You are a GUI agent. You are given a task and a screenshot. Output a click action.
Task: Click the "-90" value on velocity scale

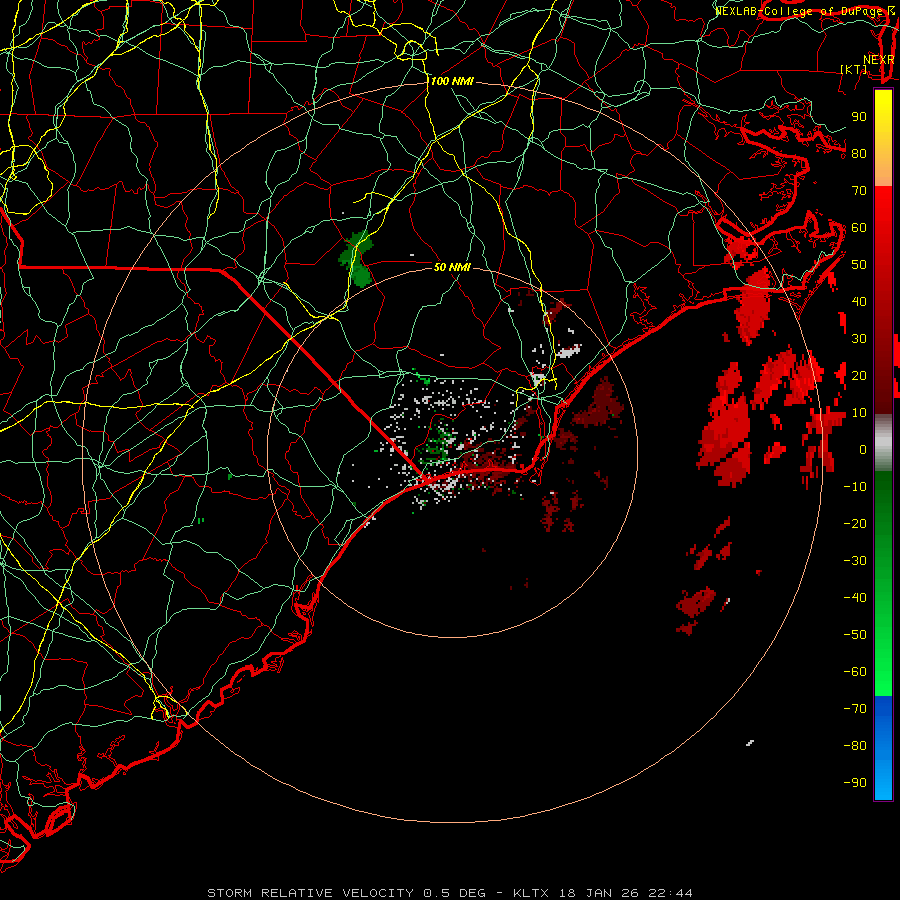click(855, 783)
